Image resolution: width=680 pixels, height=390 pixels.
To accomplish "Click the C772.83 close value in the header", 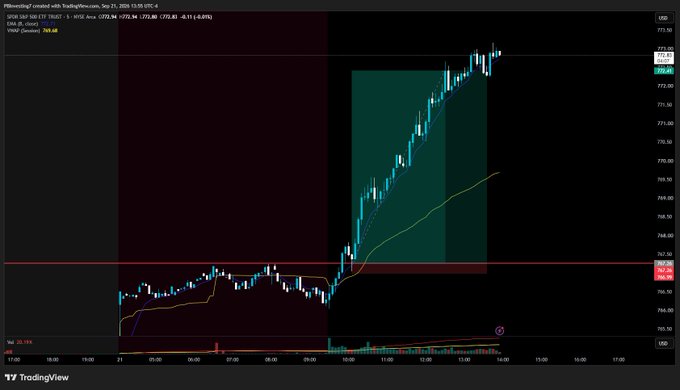I will coord(168,17).
